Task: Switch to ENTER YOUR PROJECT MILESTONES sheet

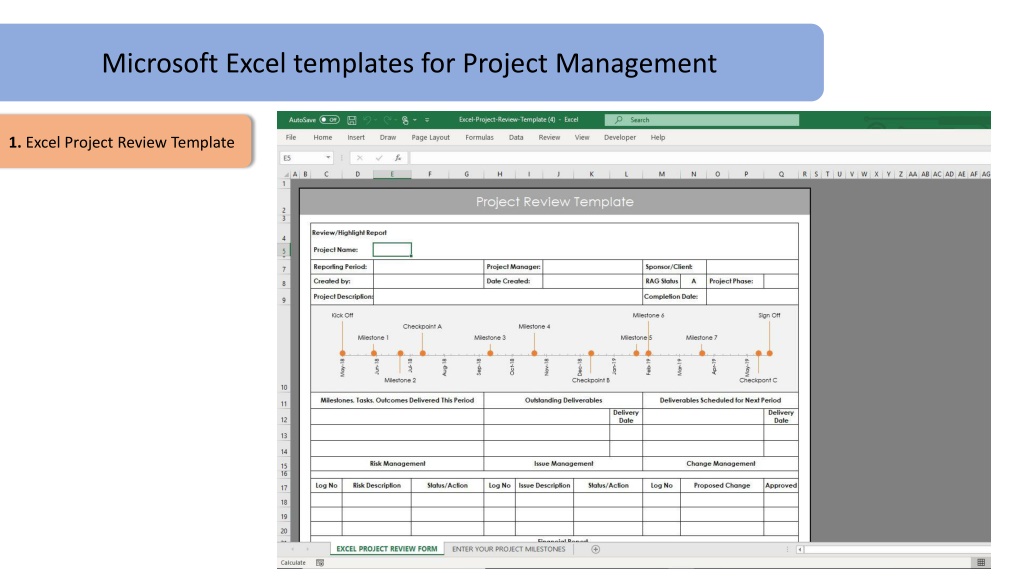Action: (x=509, y=549)
